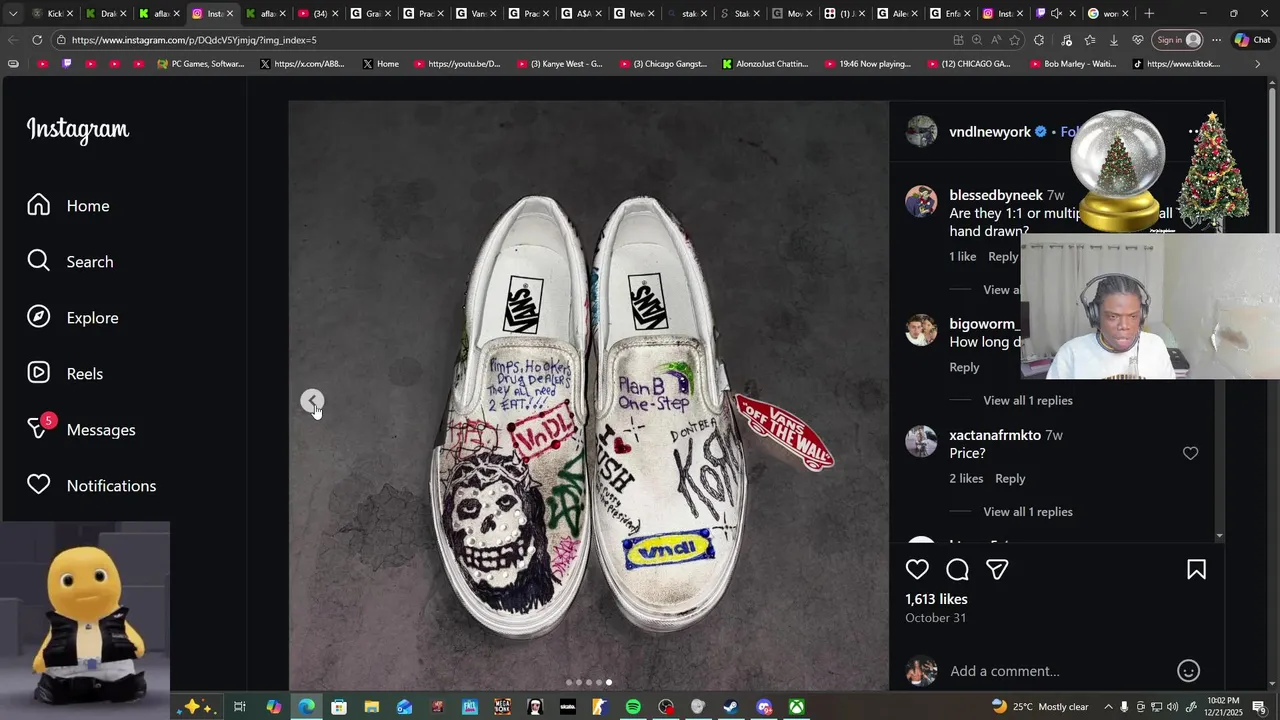Open the Bob Marley bookmark

pyautogui.click(x=1071, y=64)
